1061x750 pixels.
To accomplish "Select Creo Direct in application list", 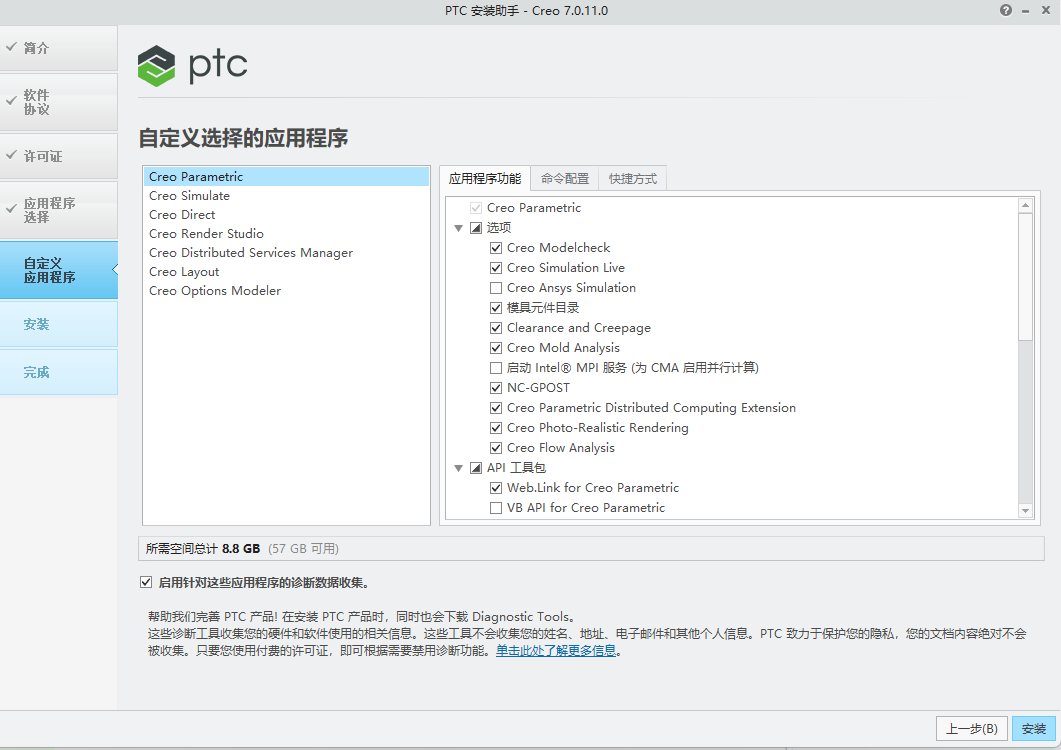I will click(x=286, y=215).
